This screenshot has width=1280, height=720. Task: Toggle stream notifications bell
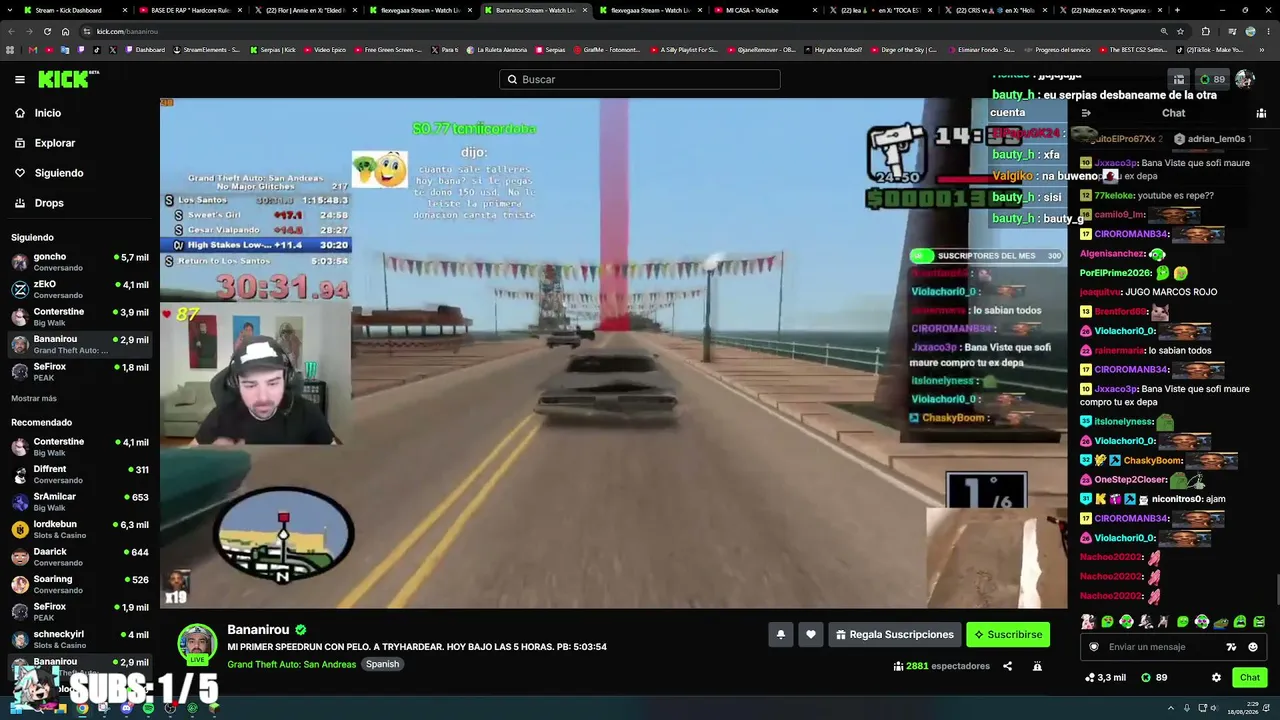pyautogui.click(x=781, y=634)
